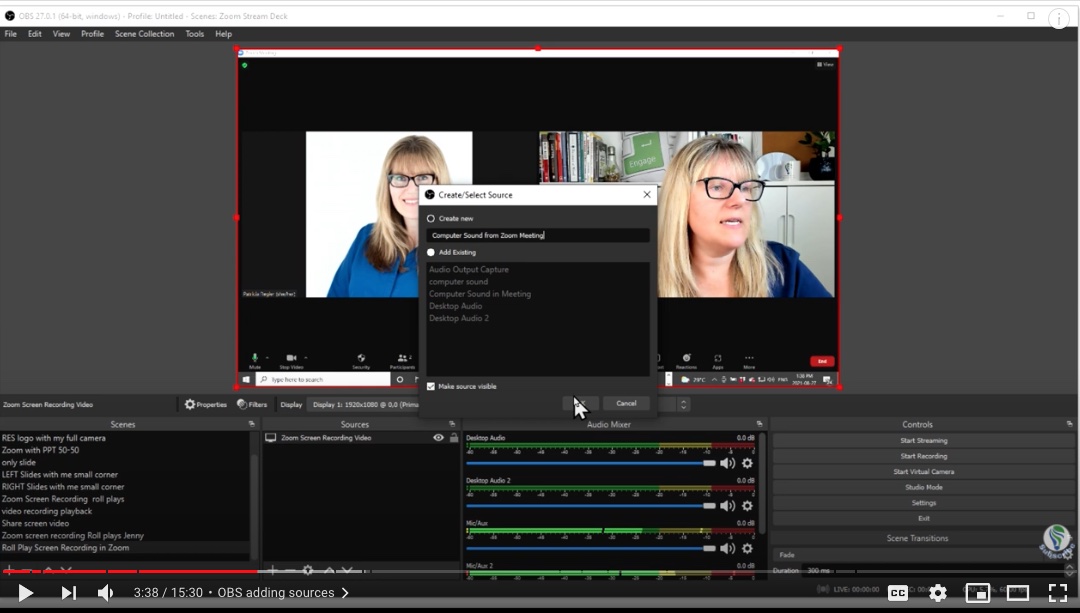Switch to YouTube miniplayer
Screen dimensions: 1080x613
[977, 592]
